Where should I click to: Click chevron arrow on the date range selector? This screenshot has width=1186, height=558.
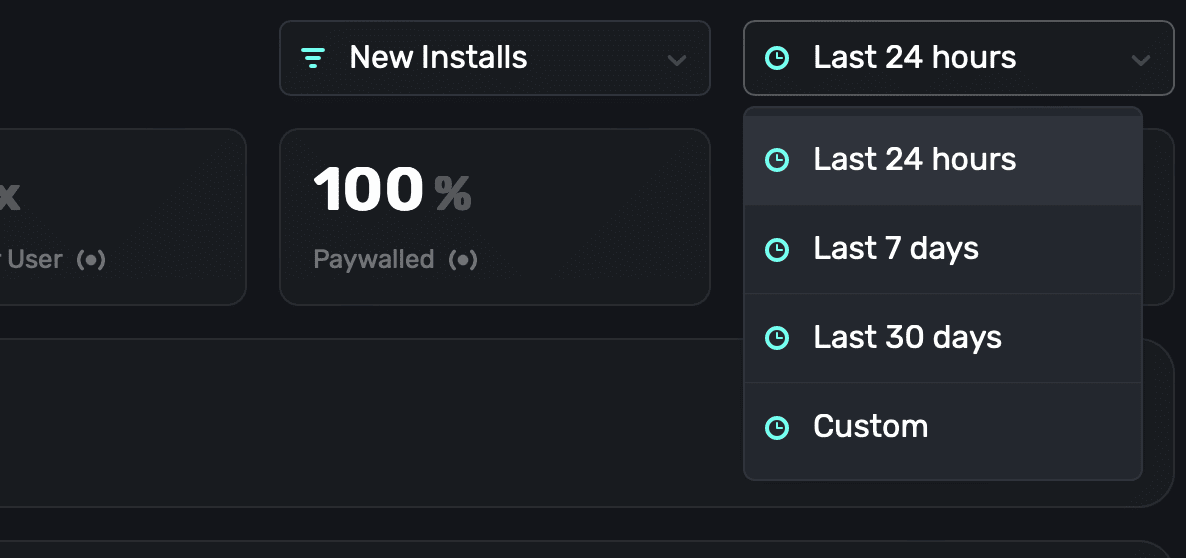[1141, 60]
